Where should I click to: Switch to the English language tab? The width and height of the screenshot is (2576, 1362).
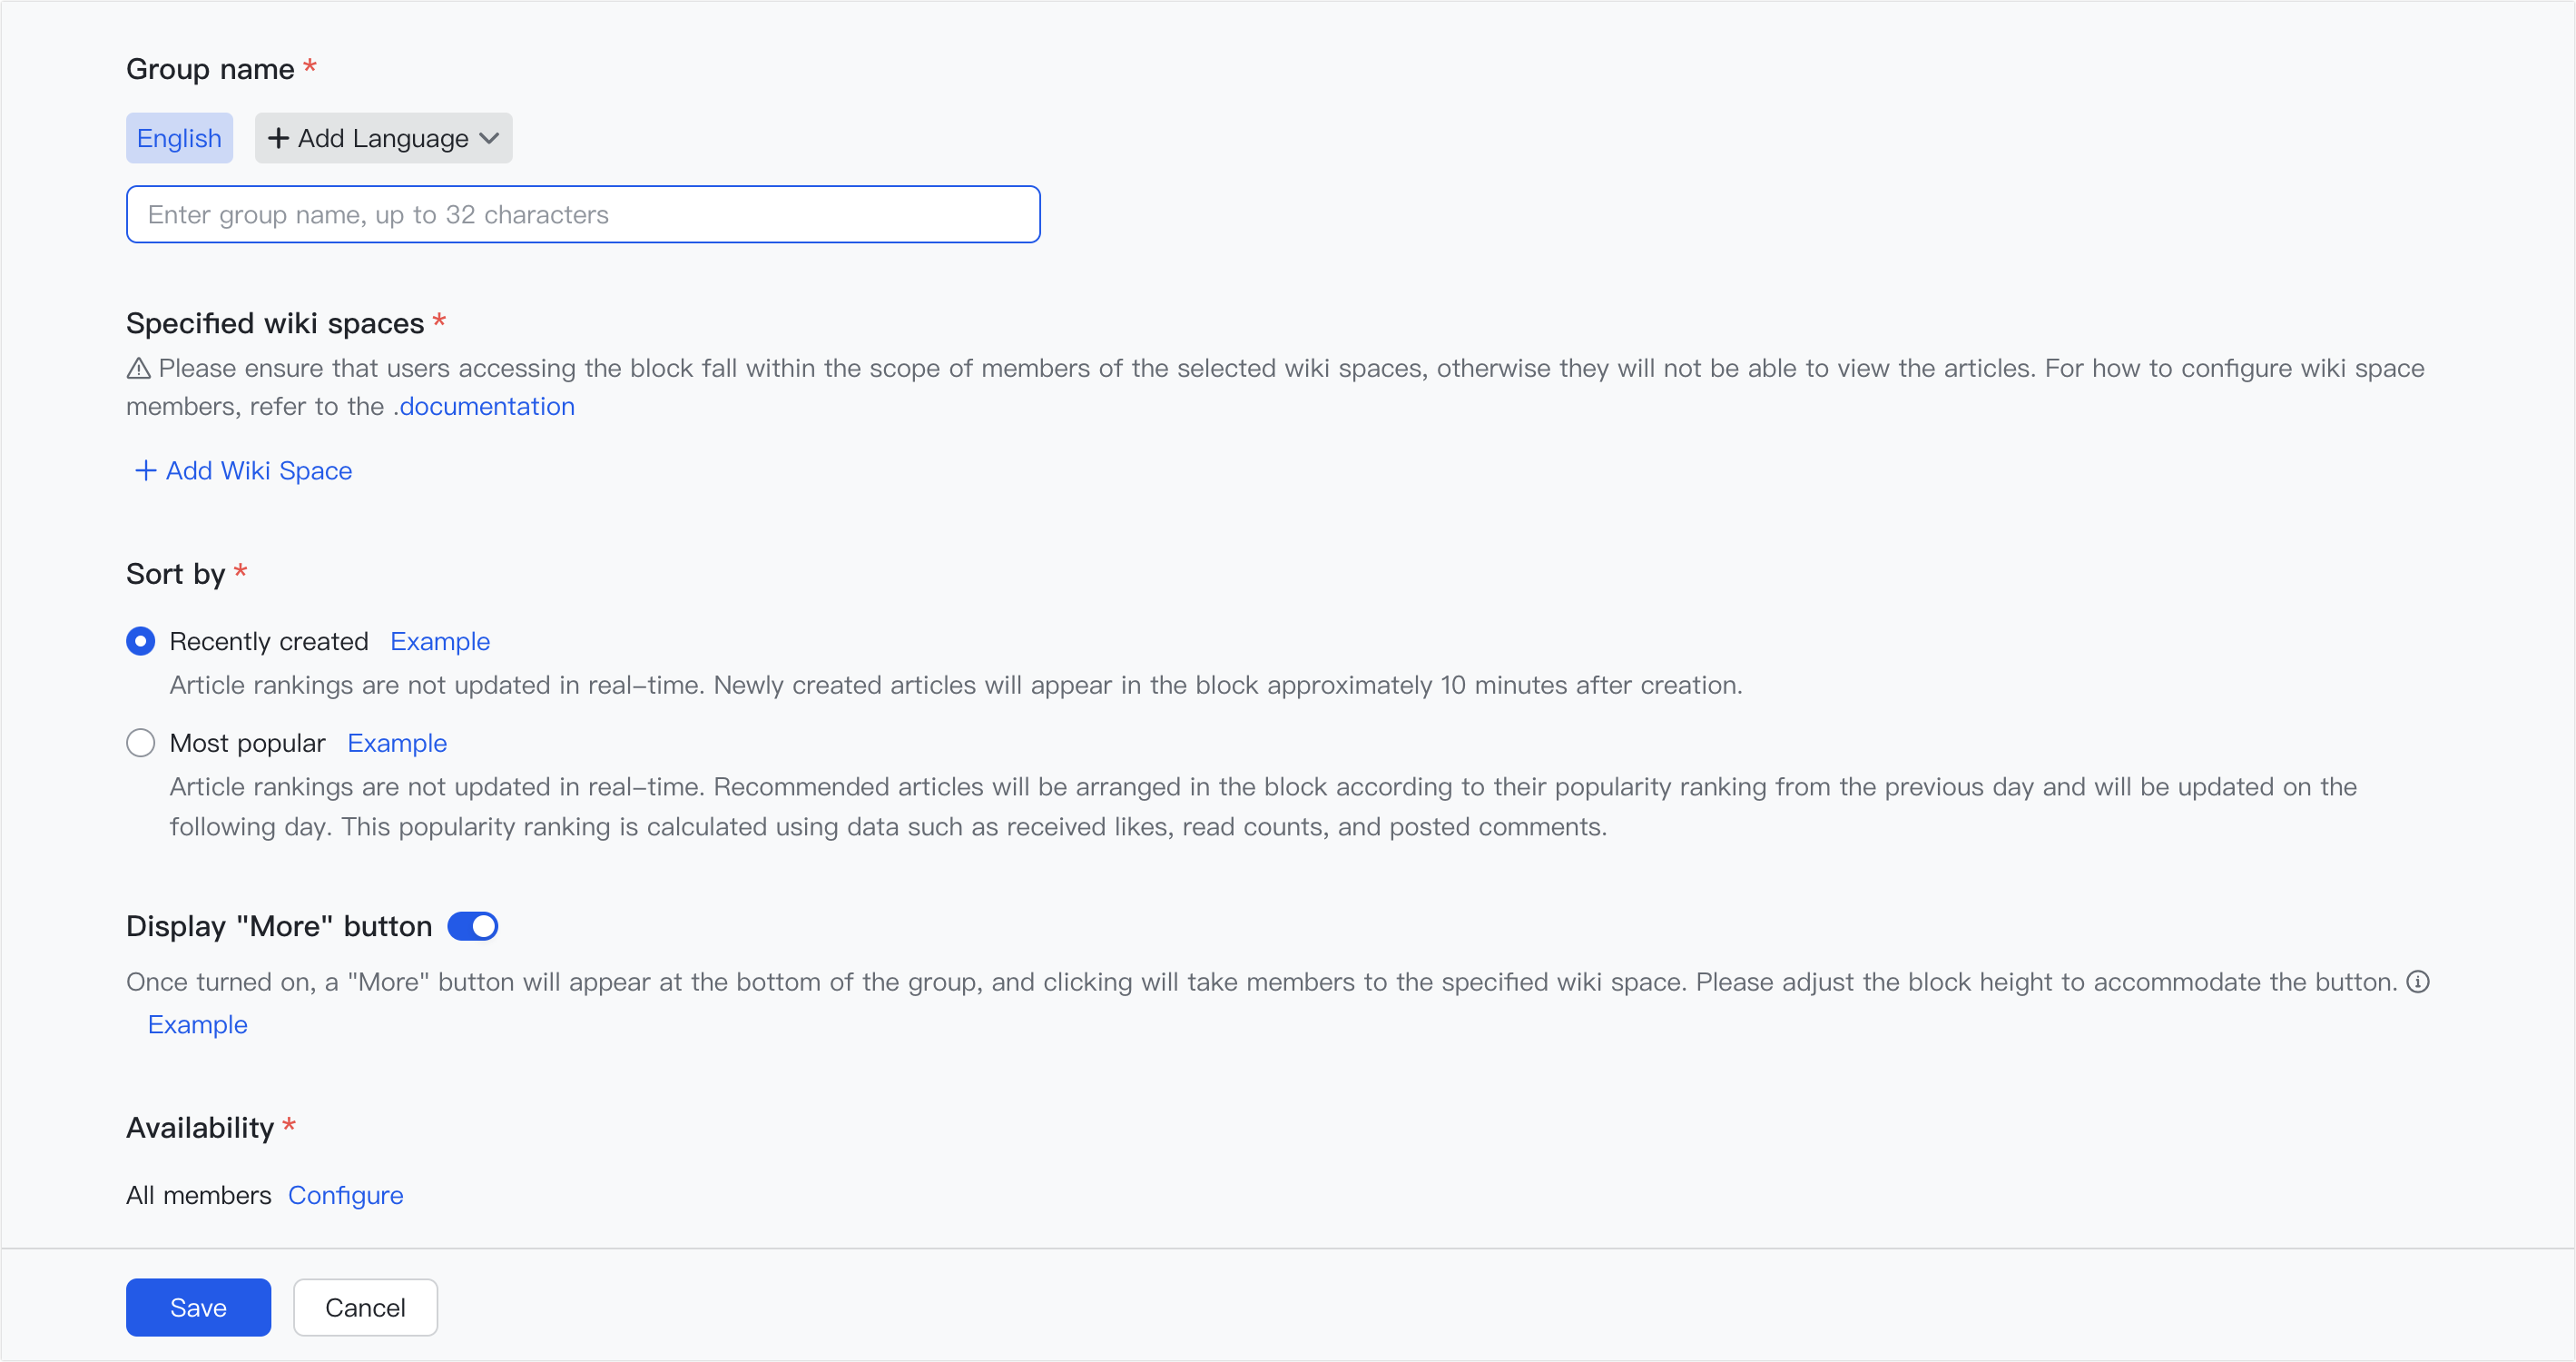click(x=179, y=138)
